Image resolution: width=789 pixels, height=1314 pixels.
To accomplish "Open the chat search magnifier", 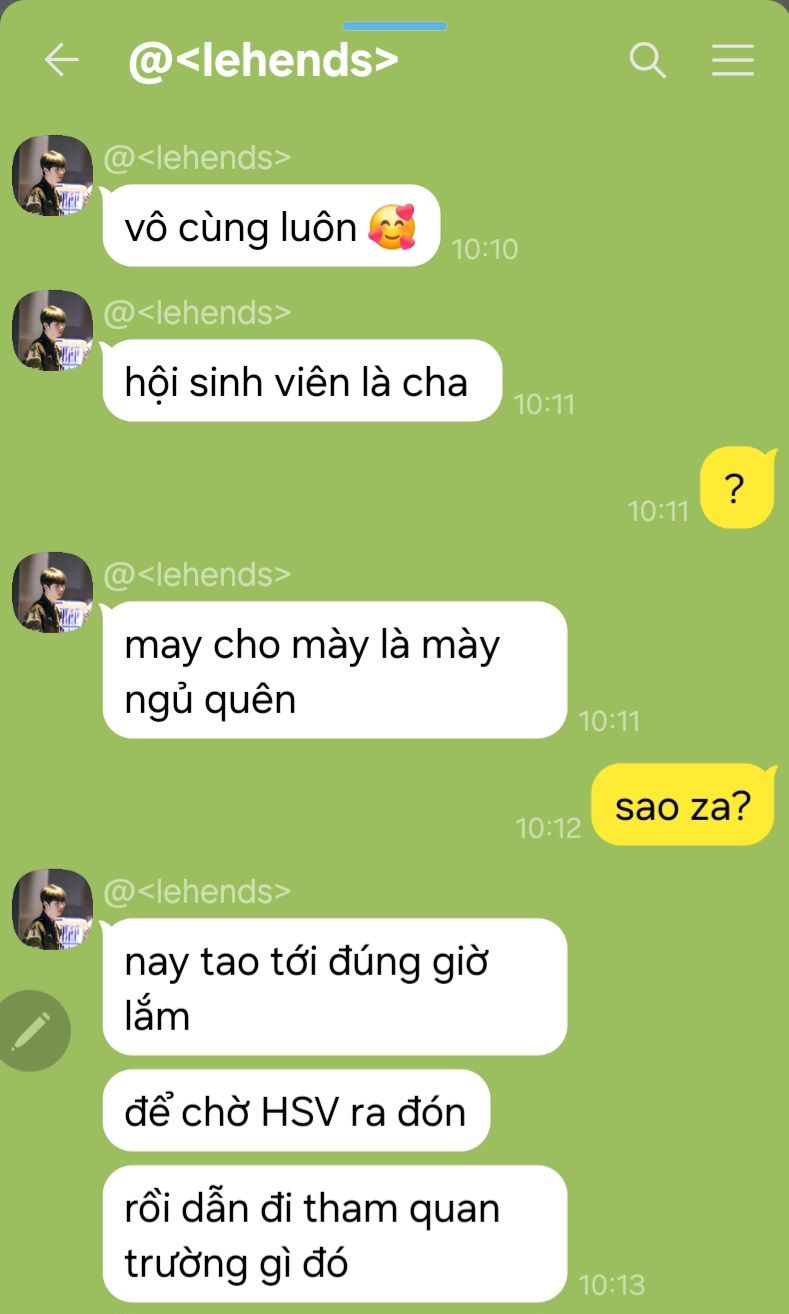I will [647, 61].
